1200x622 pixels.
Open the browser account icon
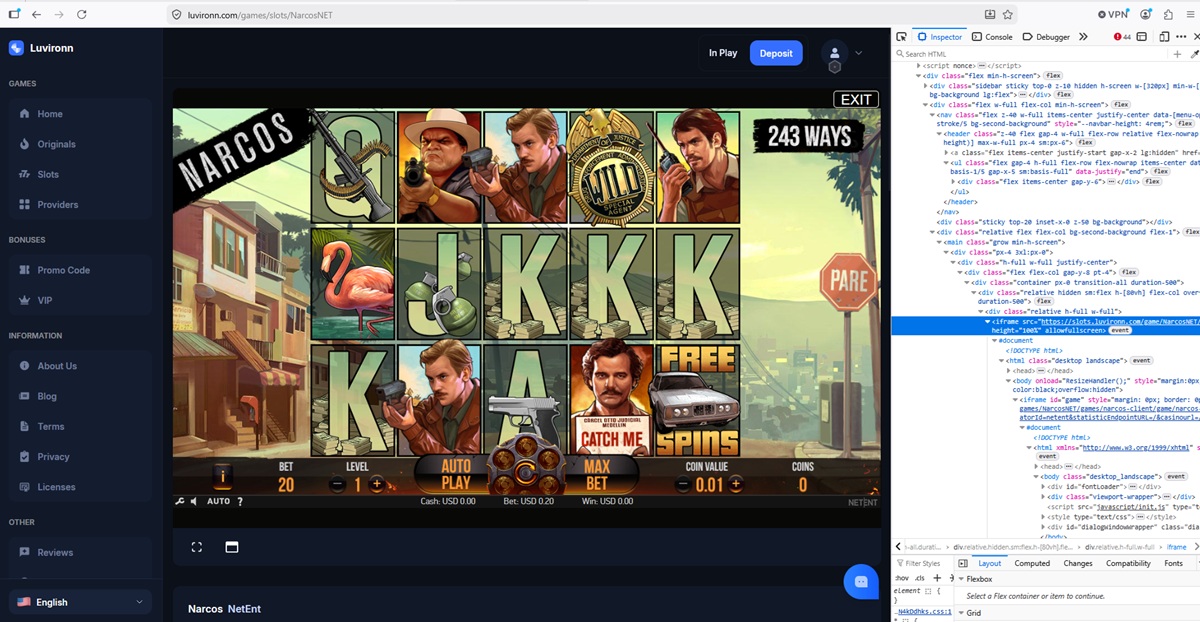point(1146,14)
